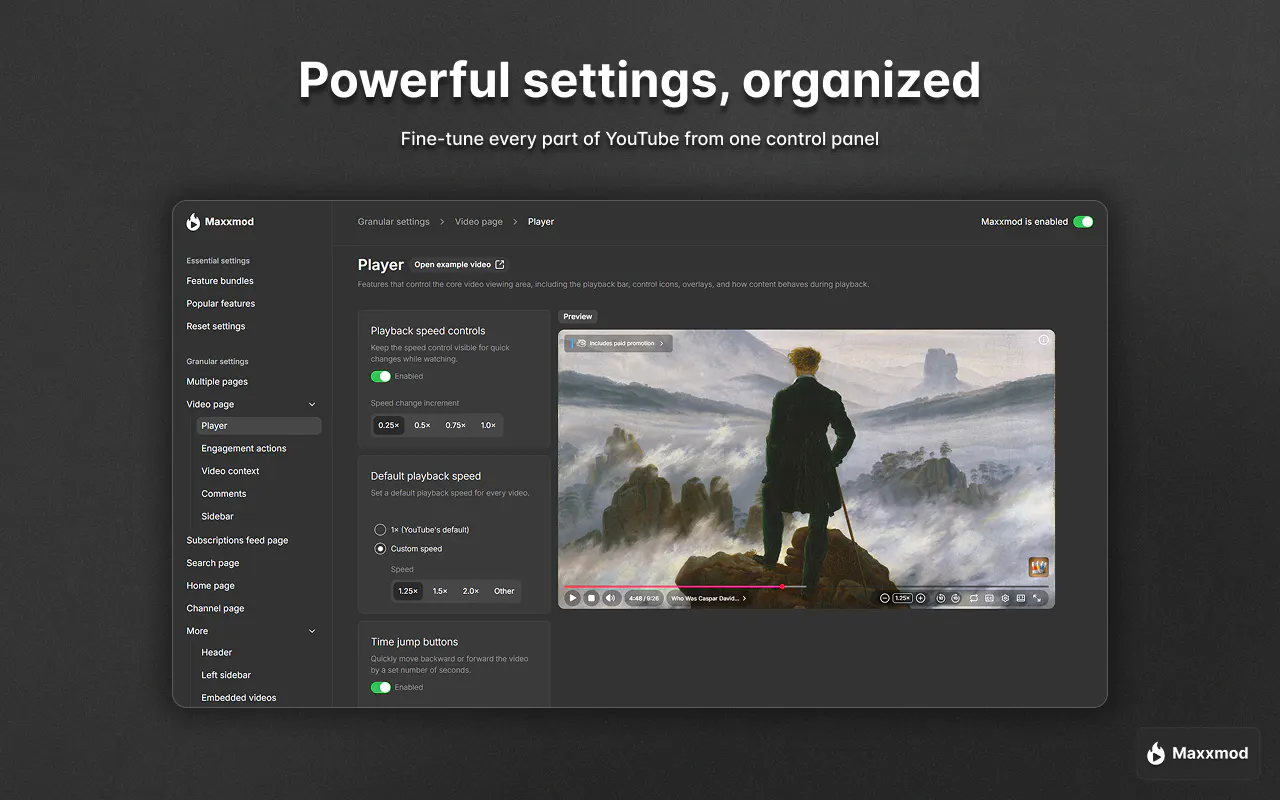Collapse the More section chevron
The image size is (1280, 800).
312,632
